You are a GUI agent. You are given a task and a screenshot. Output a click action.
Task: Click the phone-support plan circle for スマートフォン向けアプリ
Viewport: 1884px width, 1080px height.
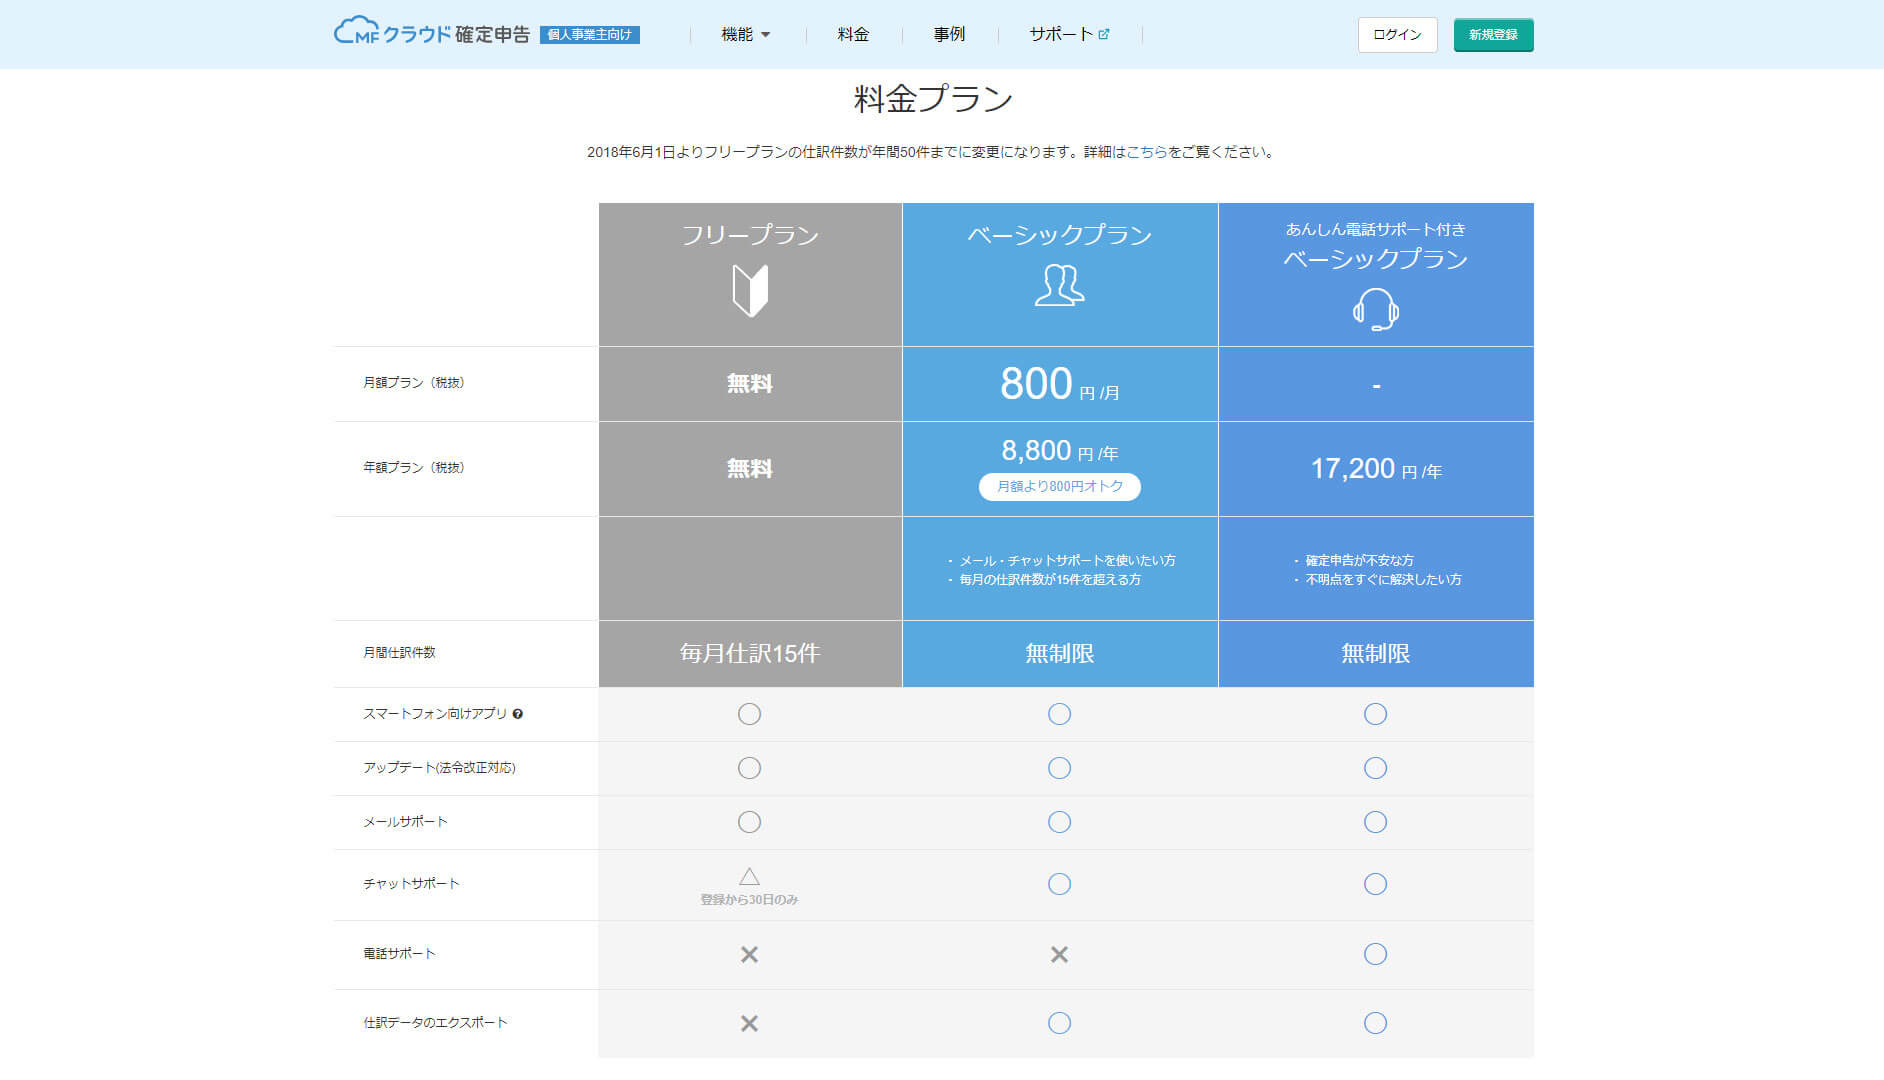(1375, 714)
